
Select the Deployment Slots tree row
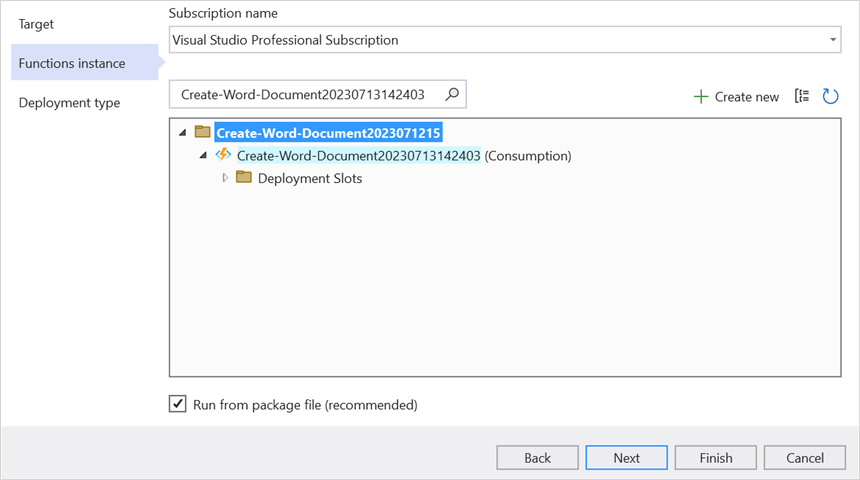(x=310, y=178)
